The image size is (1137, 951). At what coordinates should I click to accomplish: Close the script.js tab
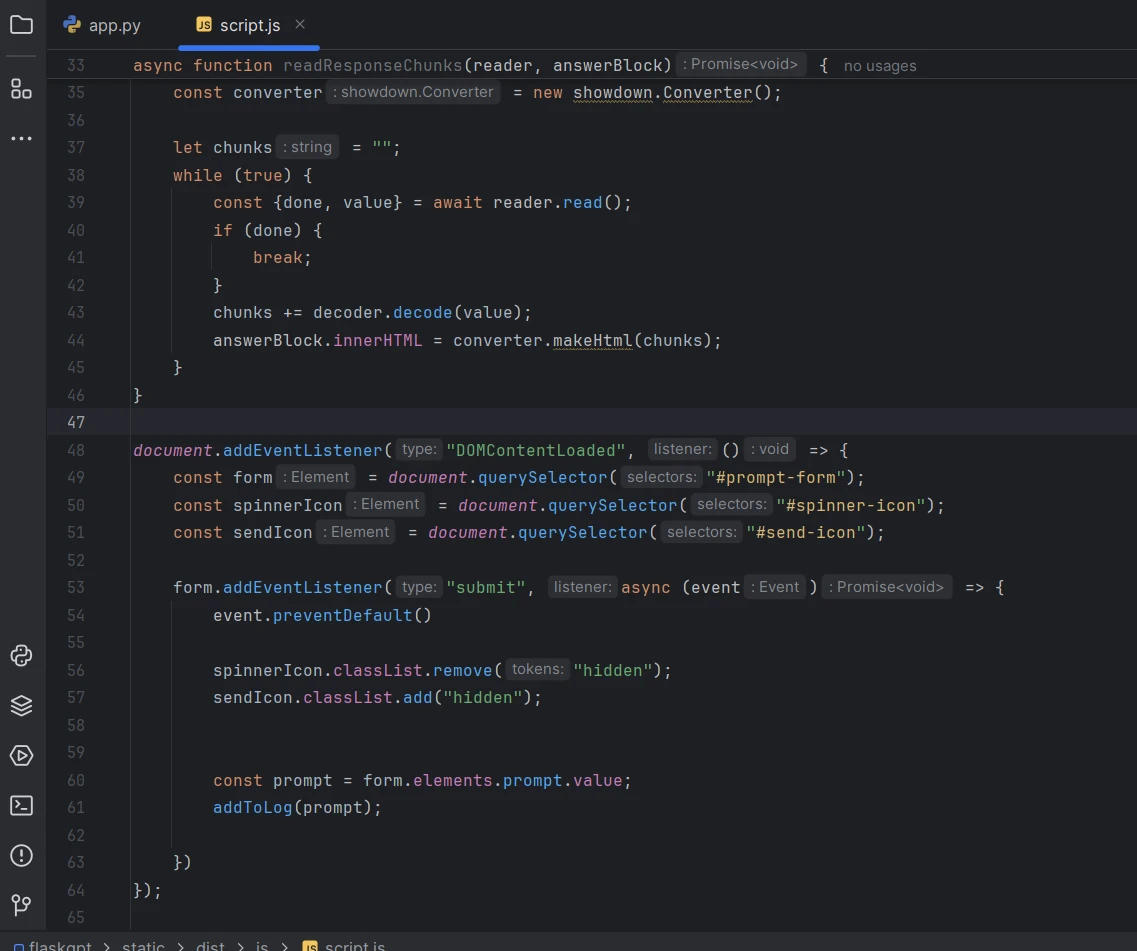[300, 24]
